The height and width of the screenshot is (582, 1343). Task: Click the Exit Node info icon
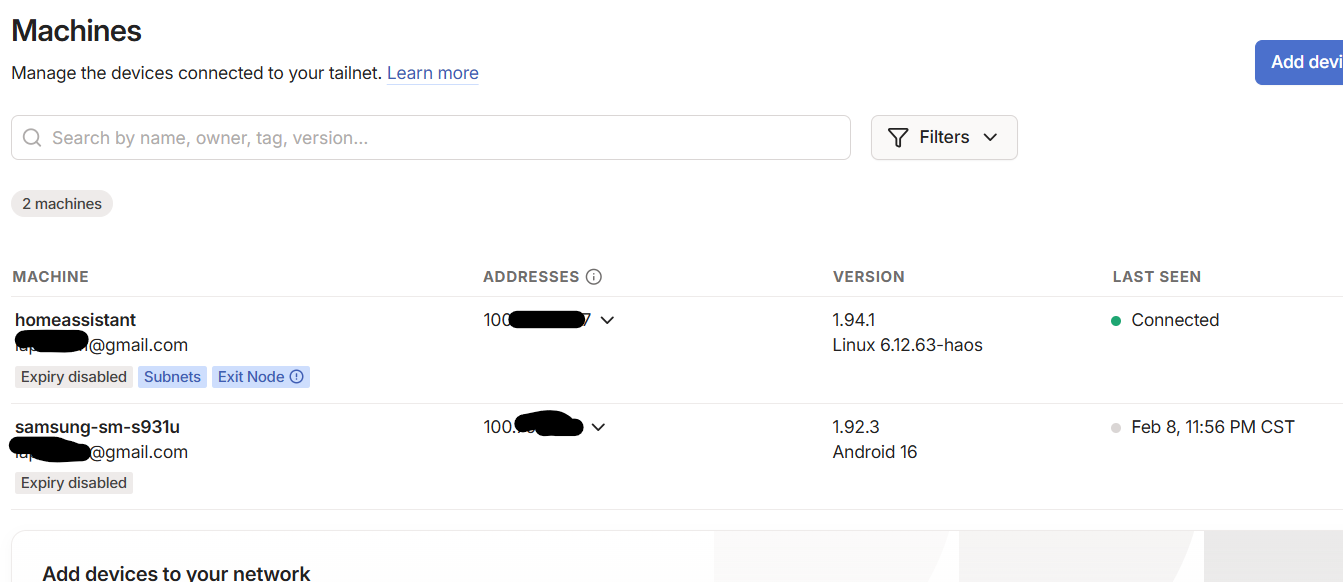297,377
